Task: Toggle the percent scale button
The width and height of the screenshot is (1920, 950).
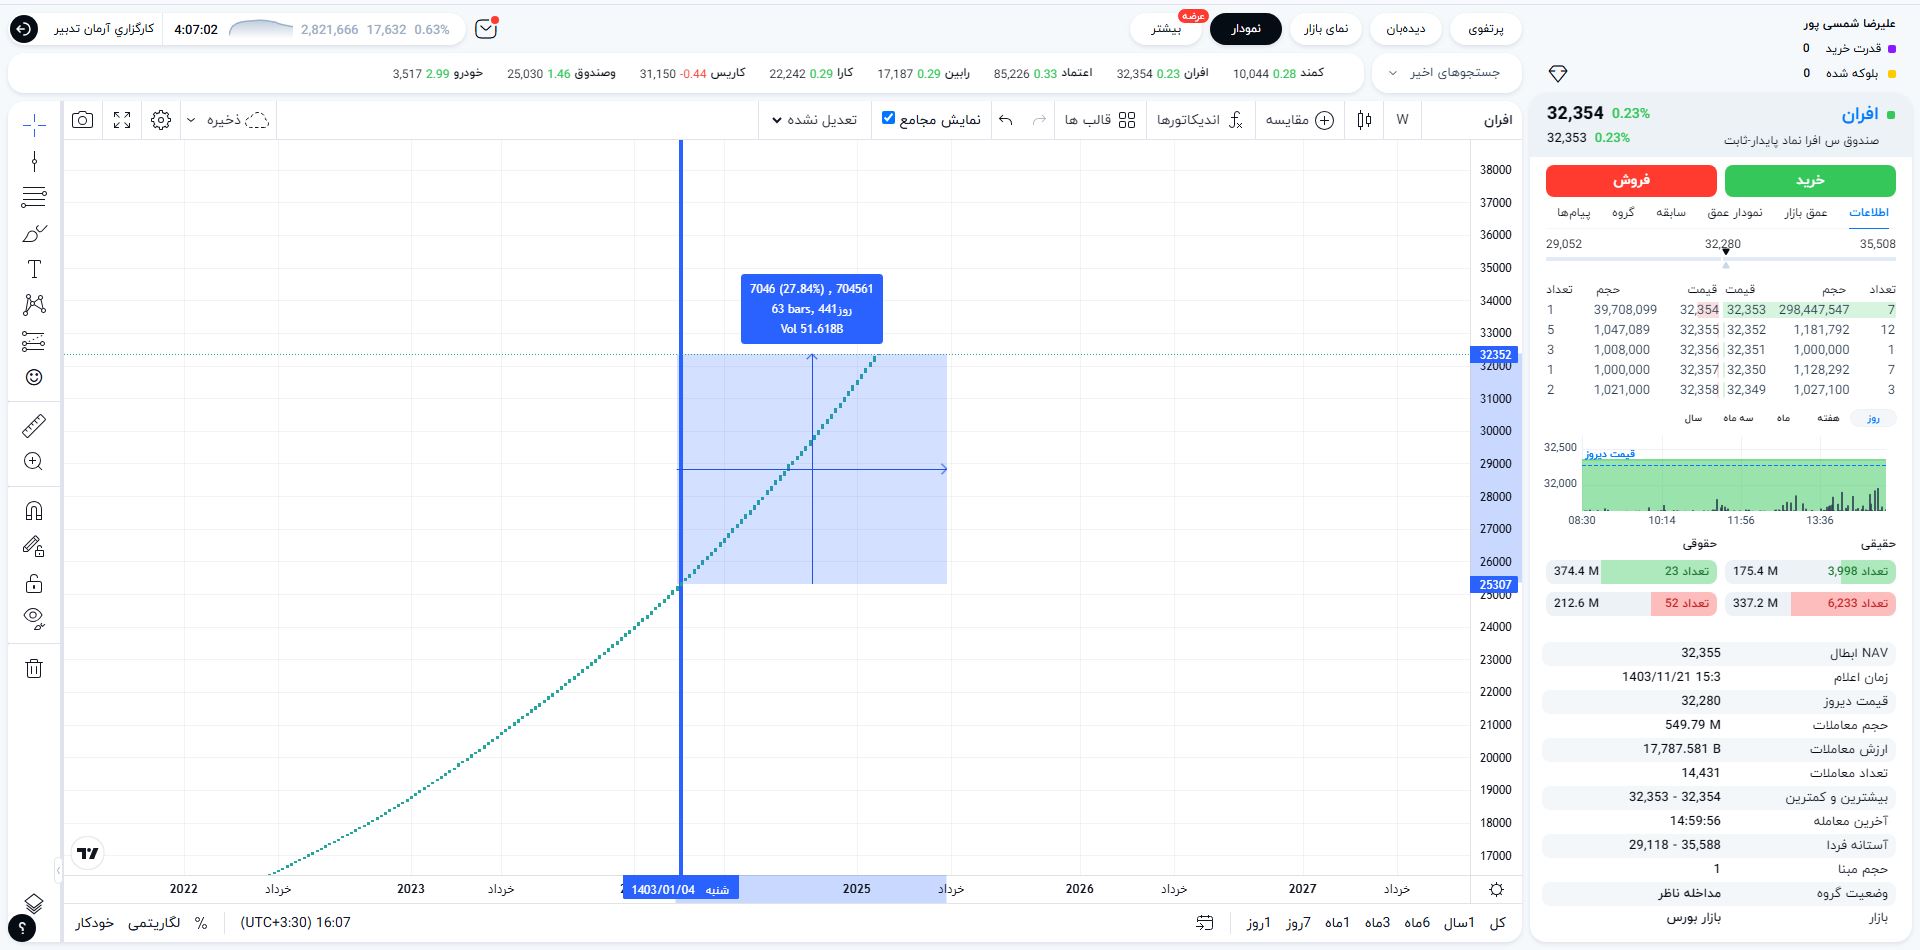Action: [x=201, y=922]
